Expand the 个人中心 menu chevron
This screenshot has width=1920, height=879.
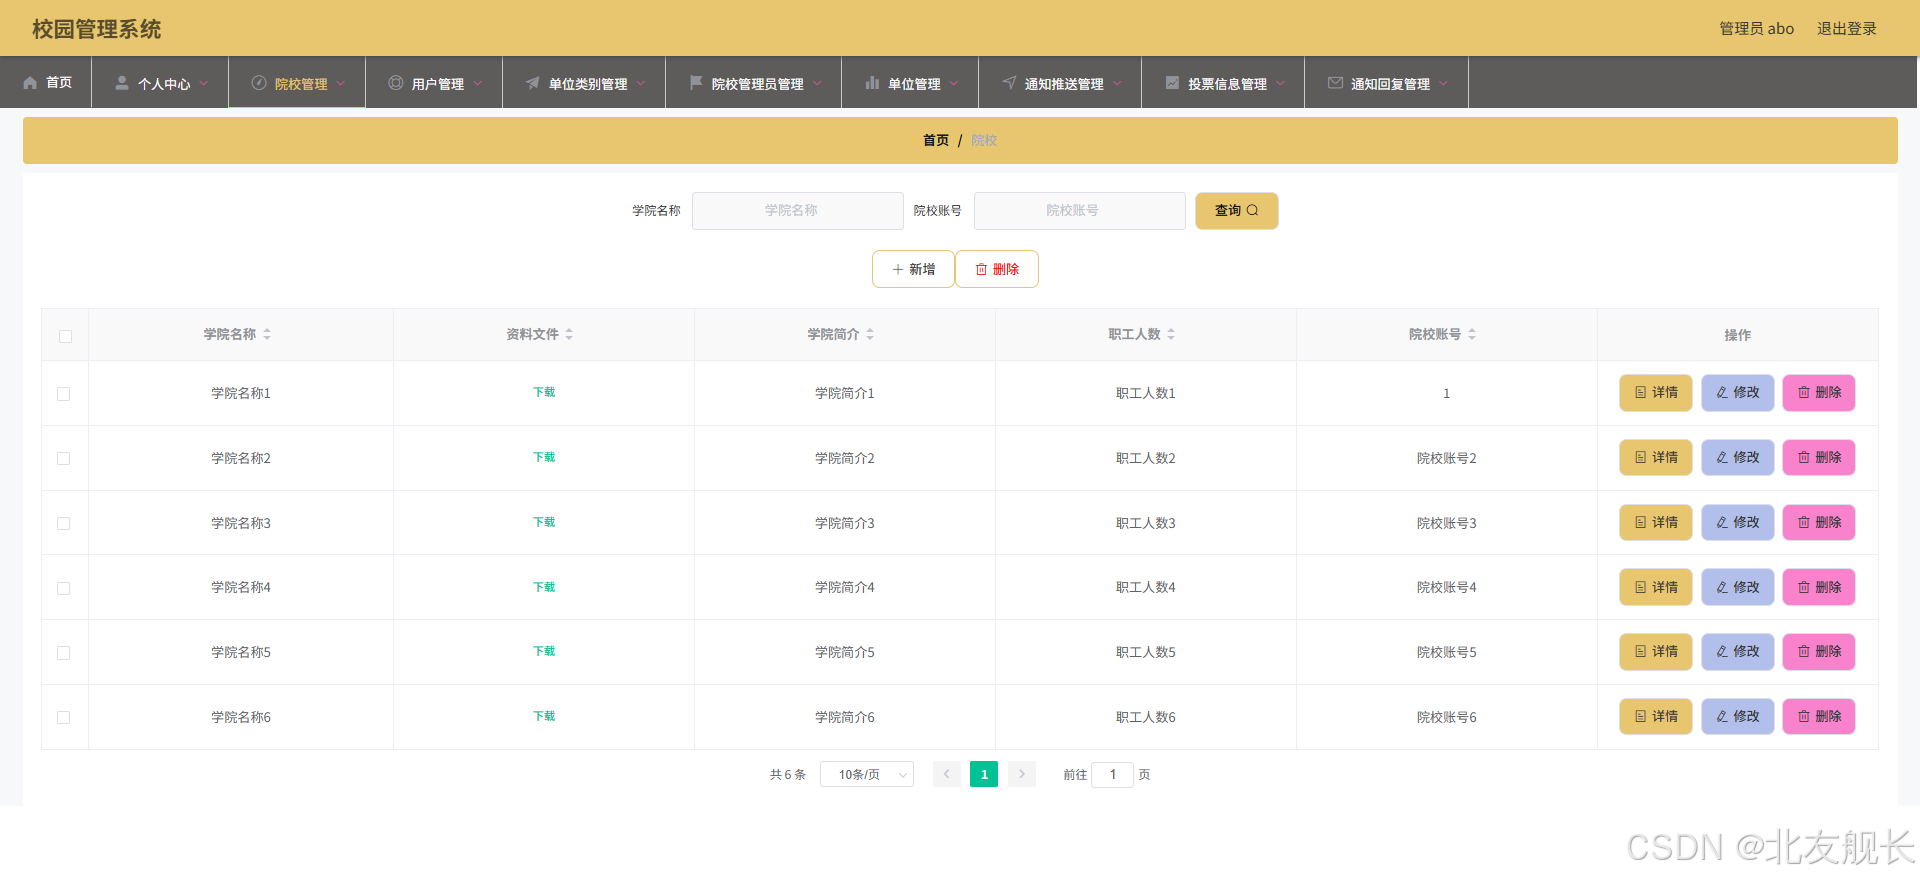[204, 83]
